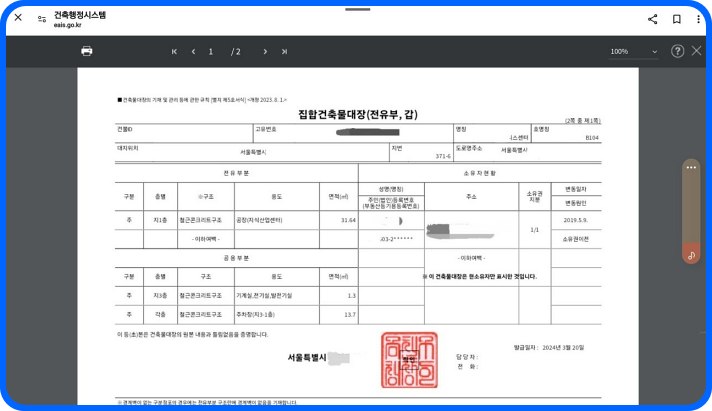Select the 공용부분 section header
Screen dimensions: 712x411
point(236,258)
